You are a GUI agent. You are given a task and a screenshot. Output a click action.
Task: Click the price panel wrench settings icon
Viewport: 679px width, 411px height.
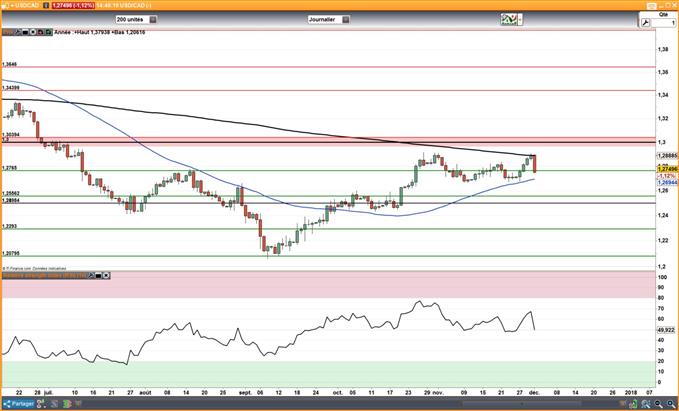[18, 32]
